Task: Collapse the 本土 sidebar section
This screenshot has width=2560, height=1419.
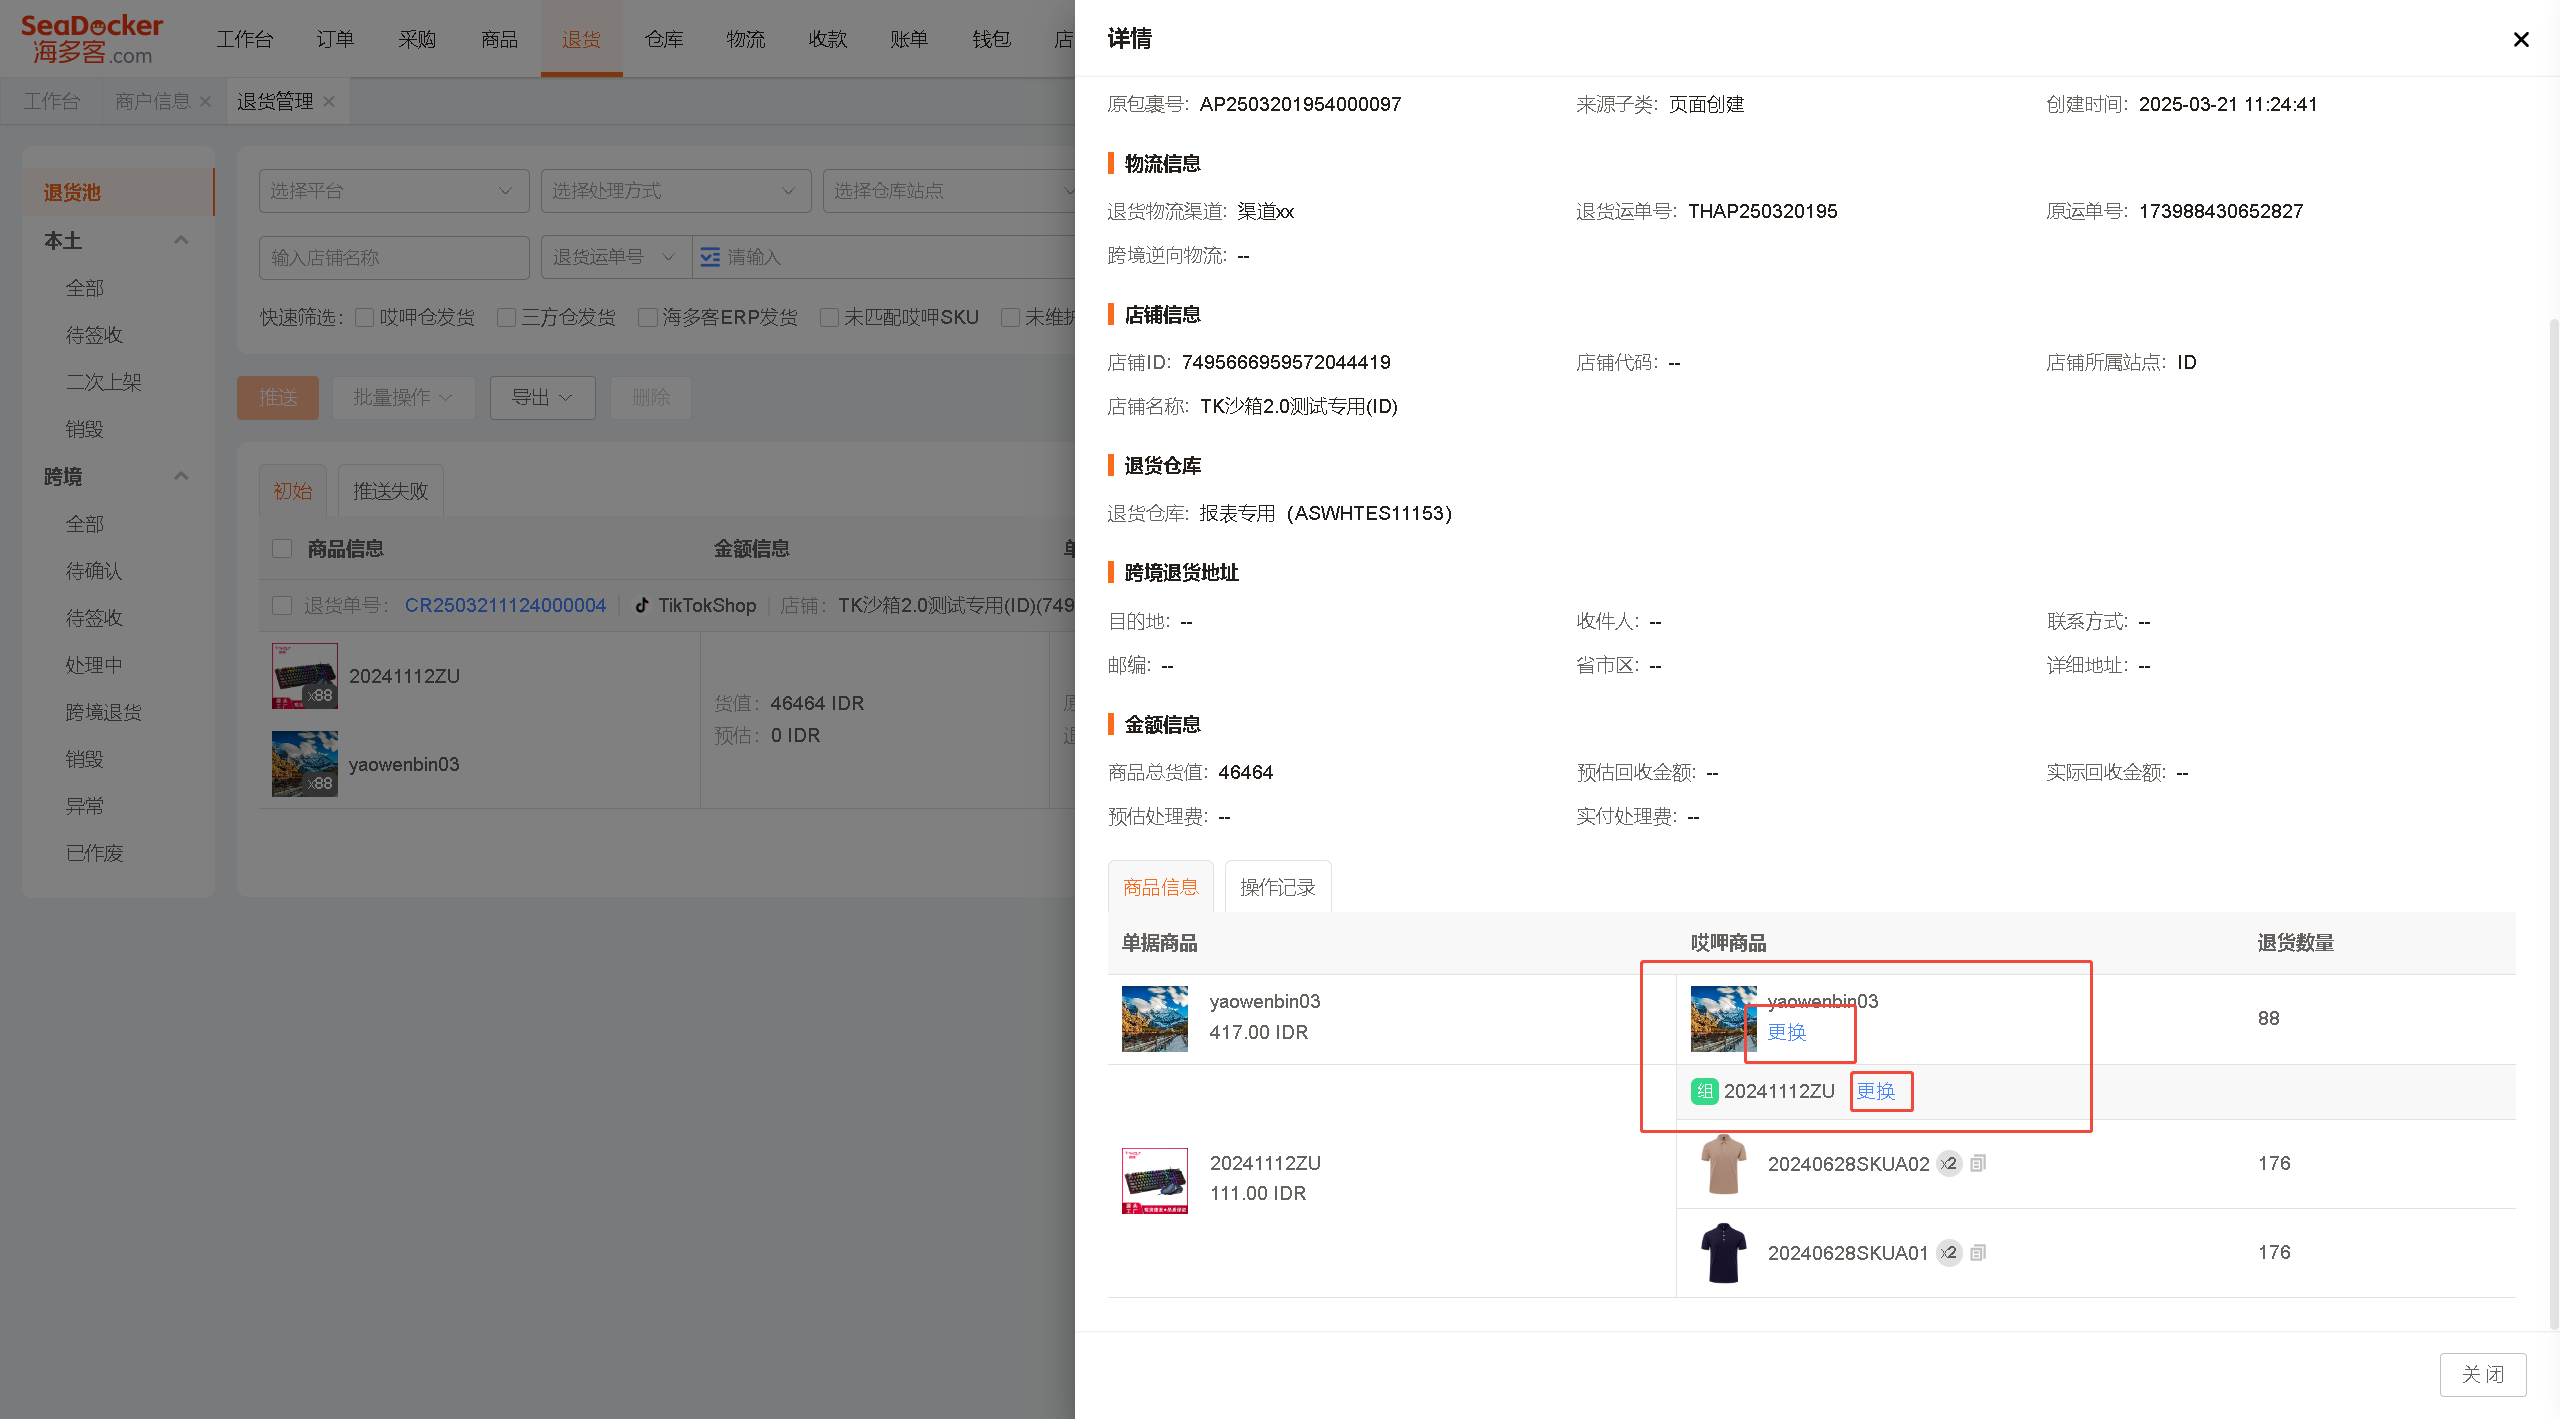Action: [181, 240]
